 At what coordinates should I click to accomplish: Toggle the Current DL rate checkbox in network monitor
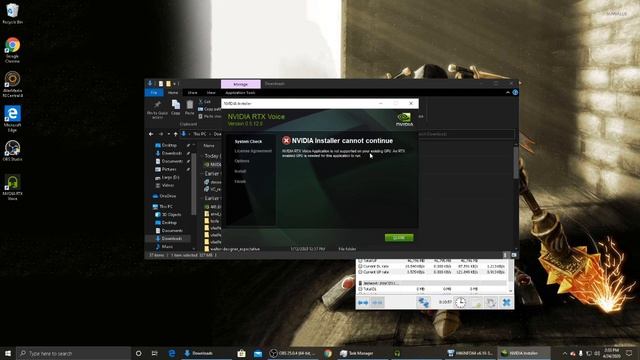point(360,266)
